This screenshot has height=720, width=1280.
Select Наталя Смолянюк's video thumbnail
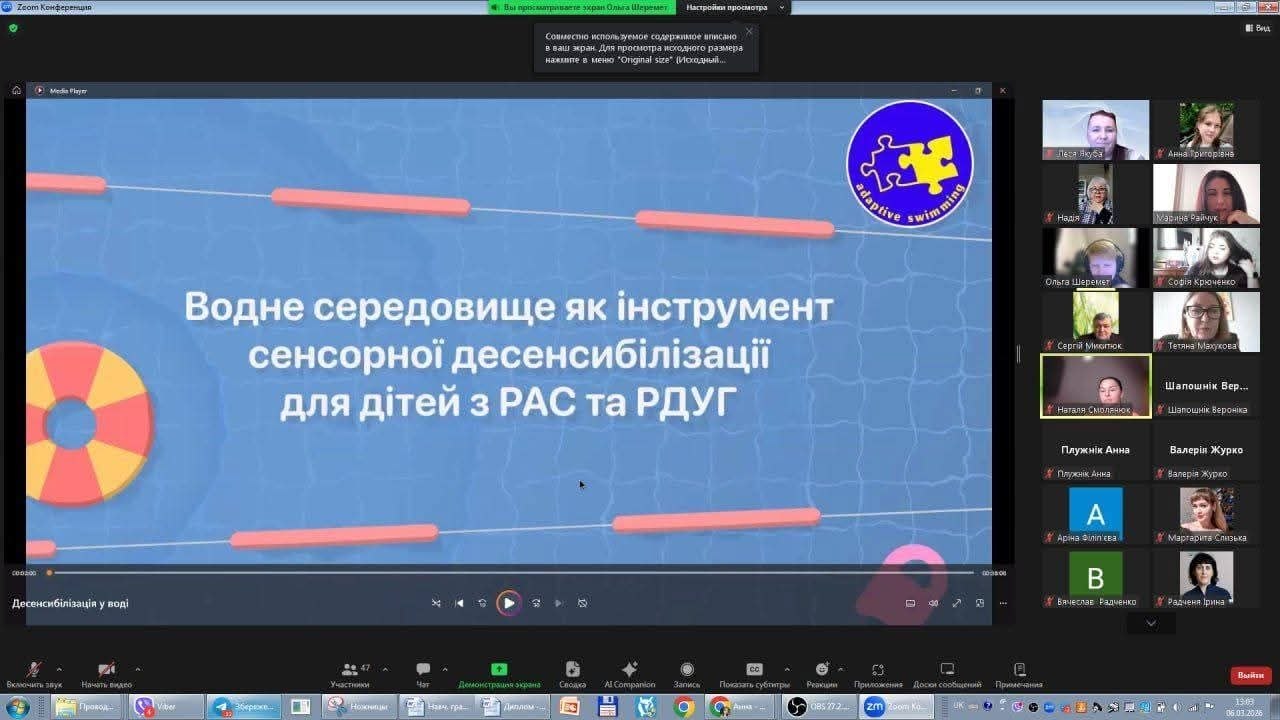(1095, 386)
